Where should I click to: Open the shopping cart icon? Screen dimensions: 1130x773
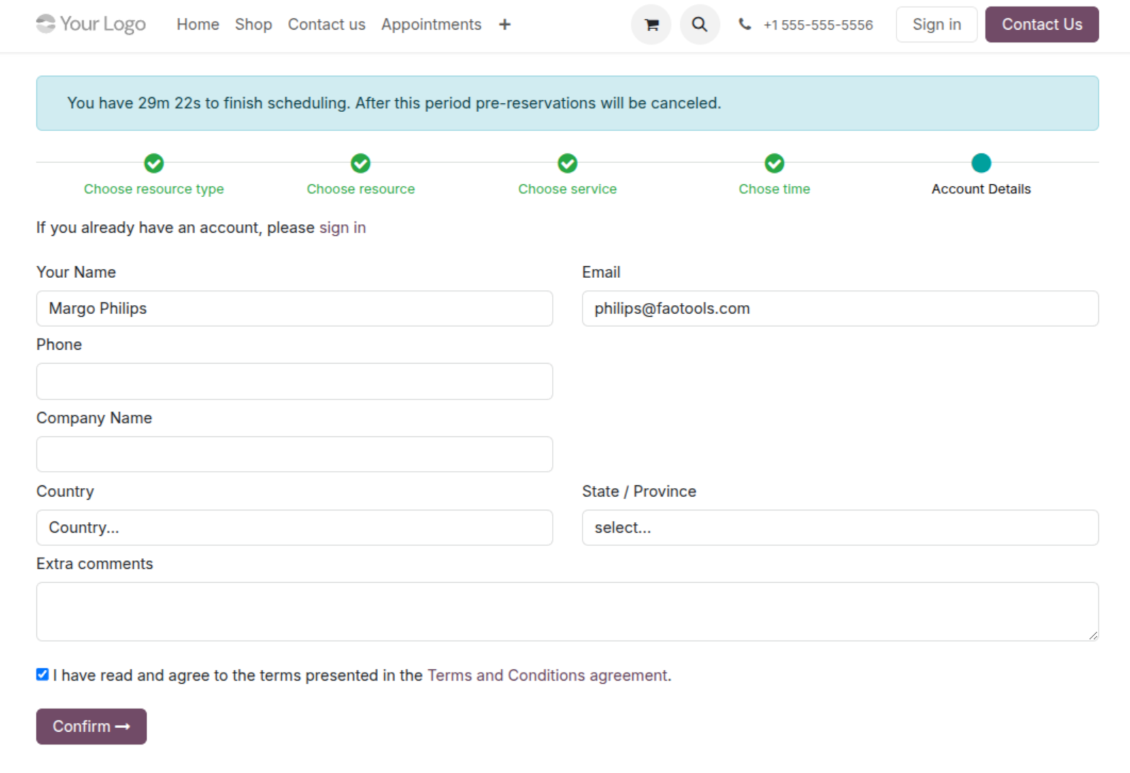(651, 25)
